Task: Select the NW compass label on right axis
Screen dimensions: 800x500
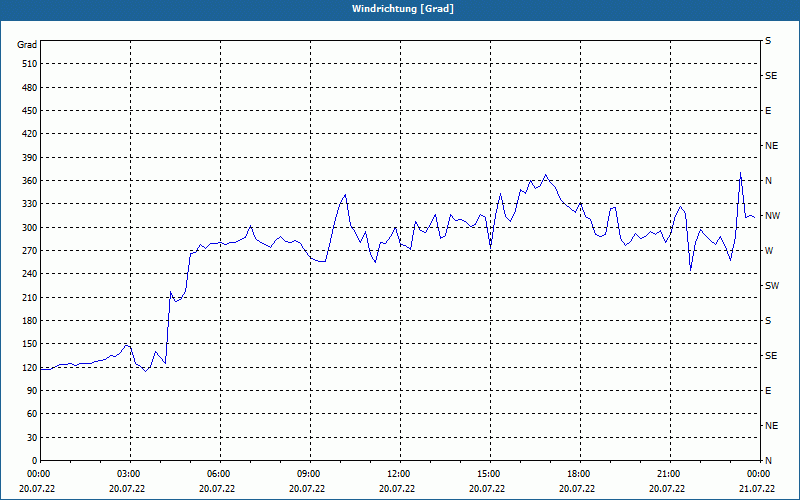Action: [x=772, y=216]
